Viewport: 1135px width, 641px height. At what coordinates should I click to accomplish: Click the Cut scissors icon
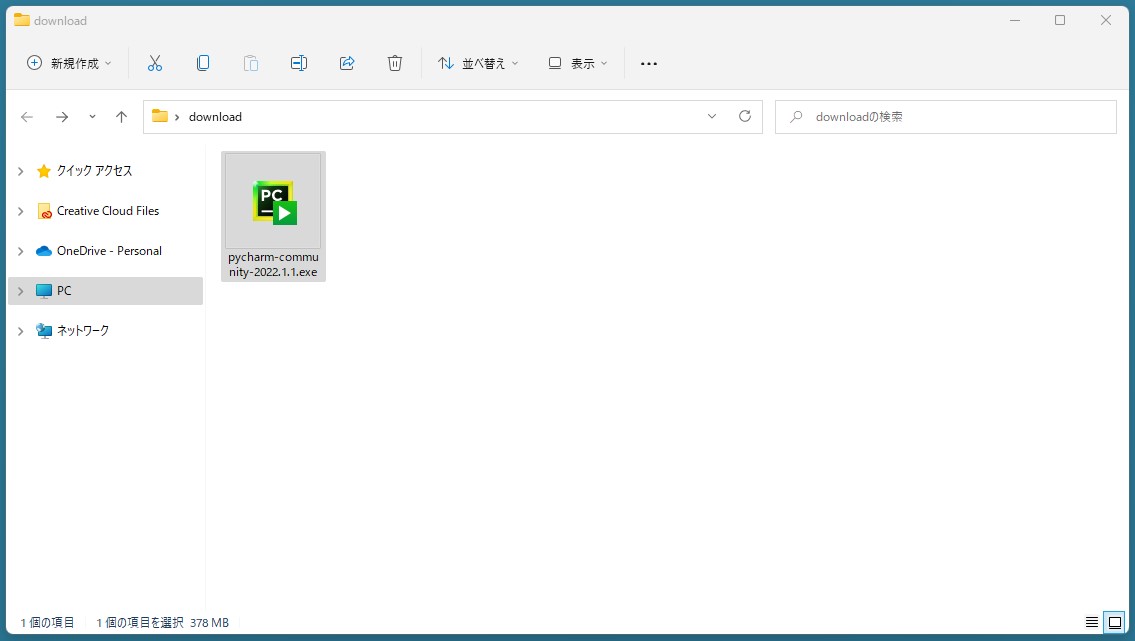155,64
